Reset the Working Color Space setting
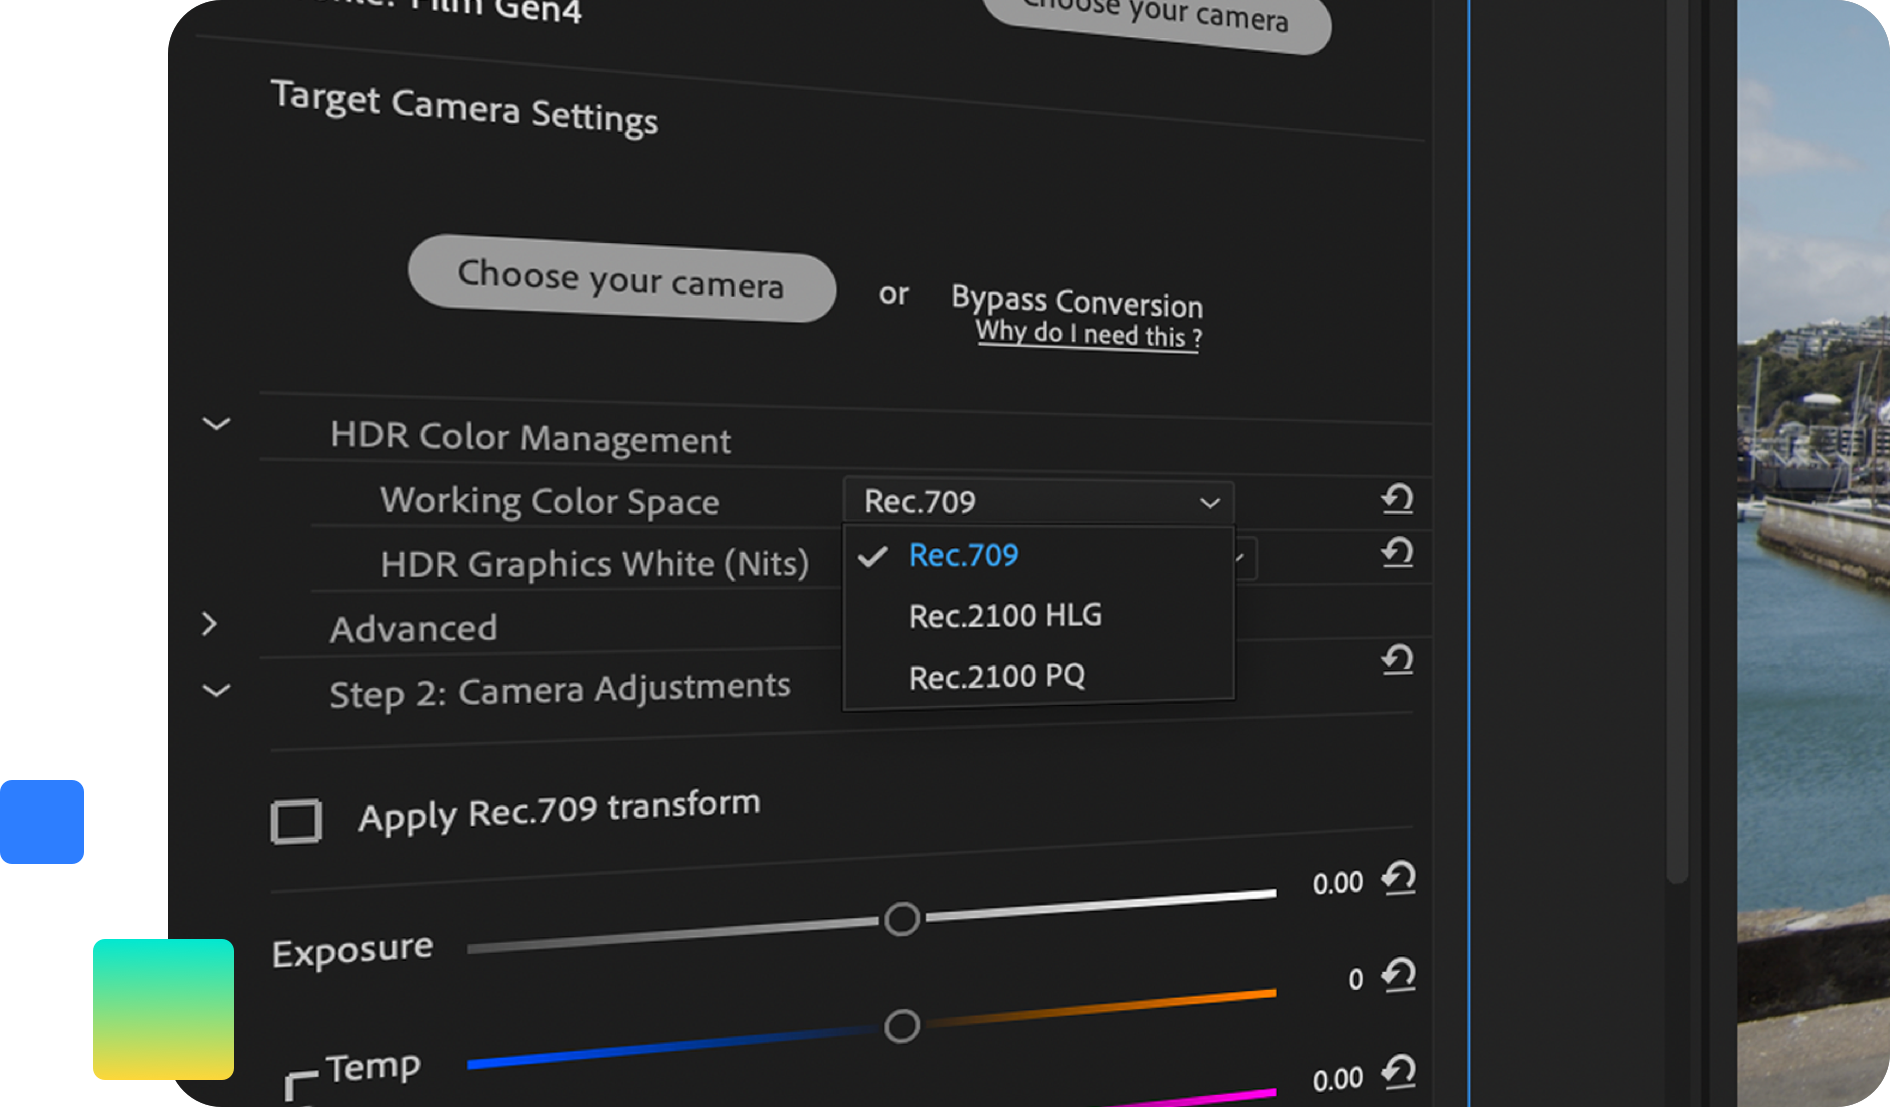The width and height of the screenshot is (1890, 1107). click(x=1397, y=498)
